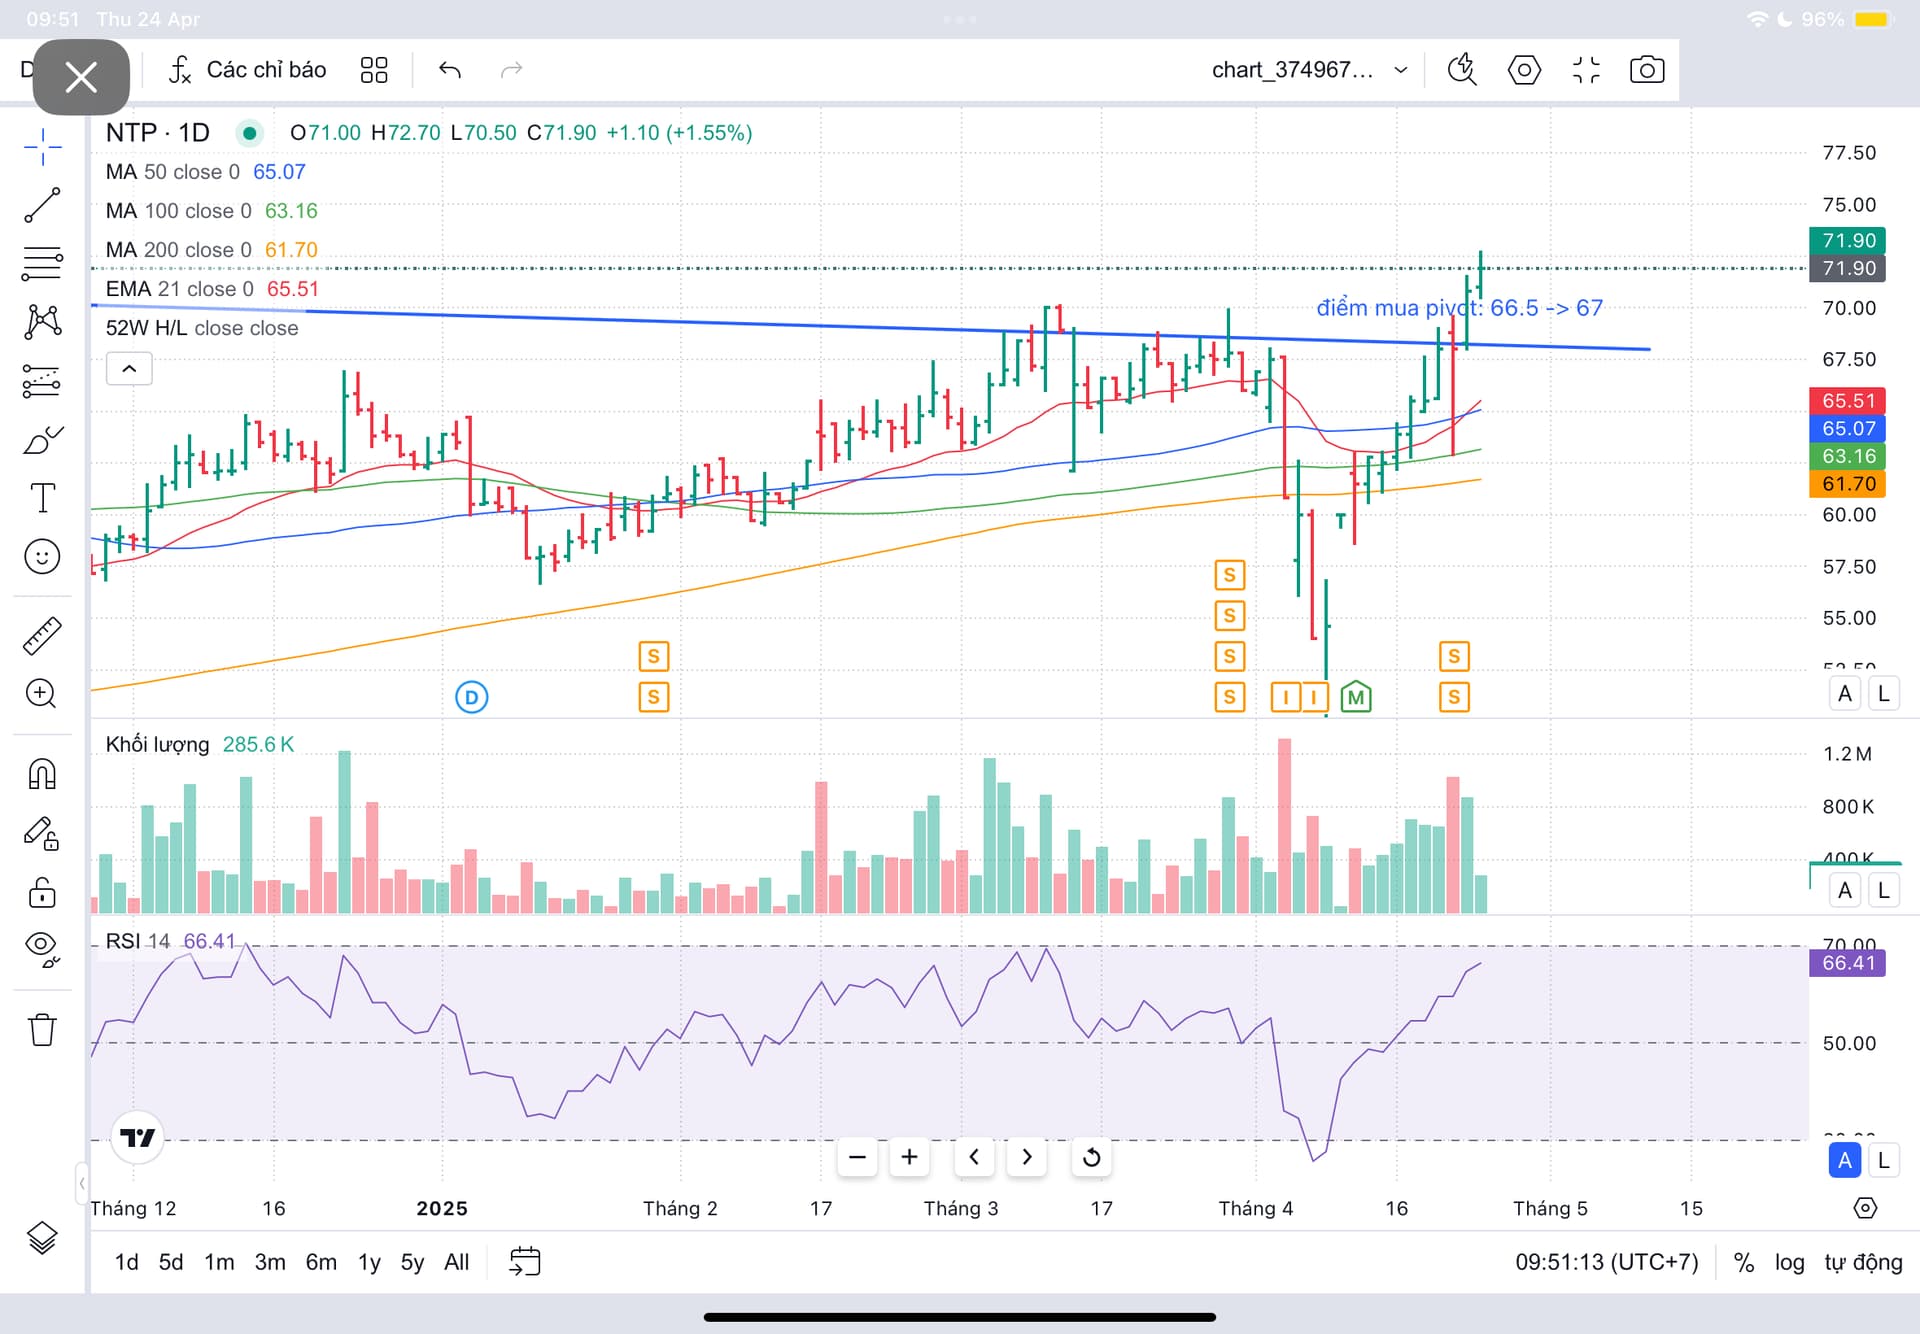Take a chart snapshot with camera icon
1920x1334 pixels.
1646,70
